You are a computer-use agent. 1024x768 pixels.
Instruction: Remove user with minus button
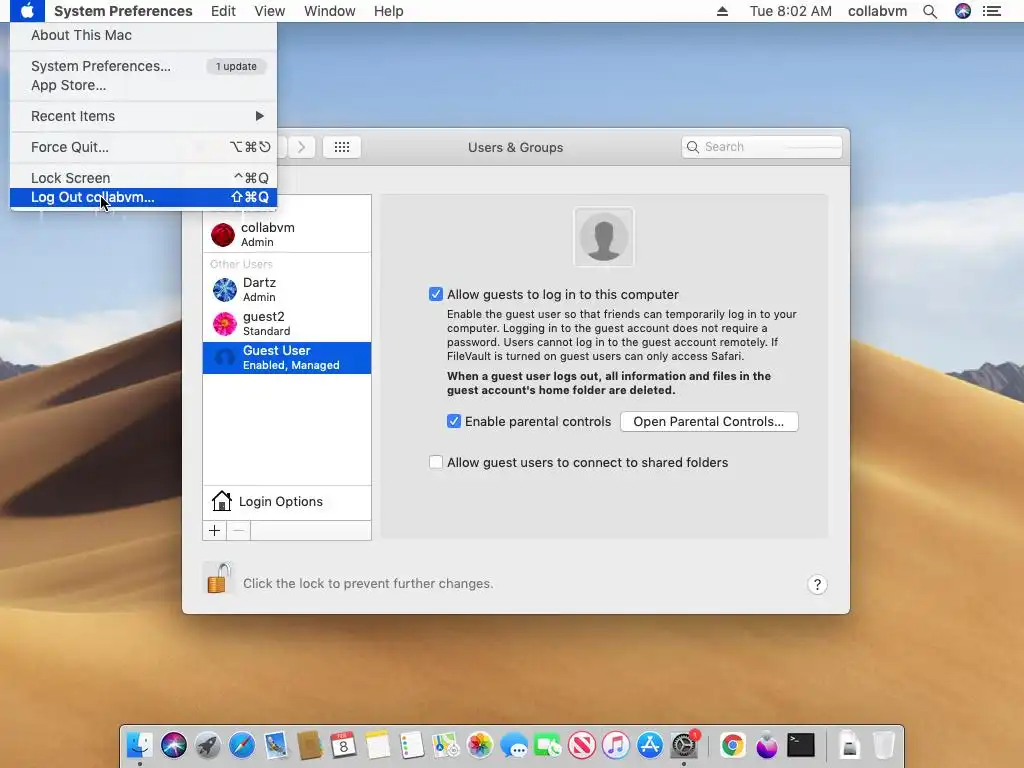pos(238,530)
